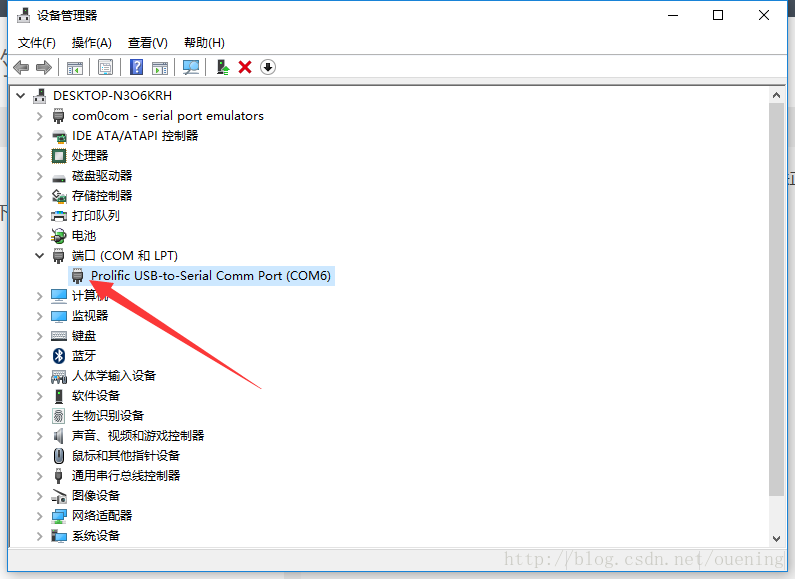Click the 存储控制器 storage controller icon
Image resolution: width=795 pixels, height=579 pixels.
(59, 196)
